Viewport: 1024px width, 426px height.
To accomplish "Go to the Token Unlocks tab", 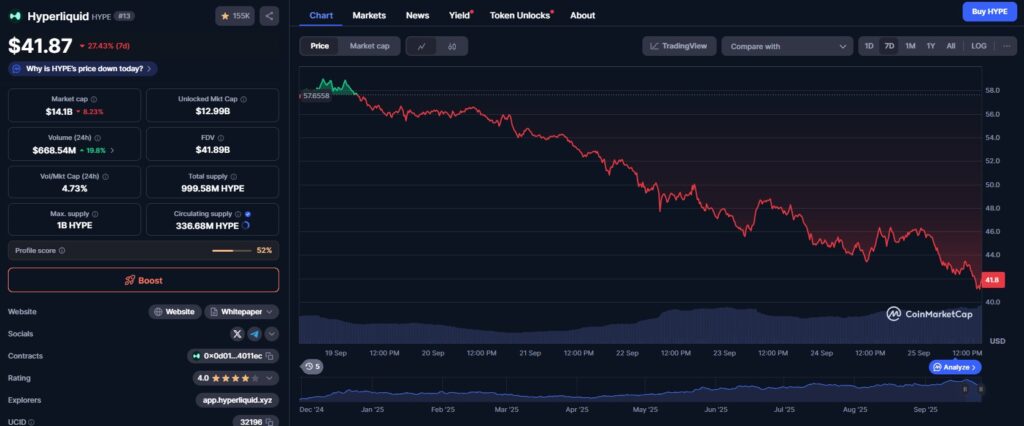I will pyautogui.click(x=519, y=15).
